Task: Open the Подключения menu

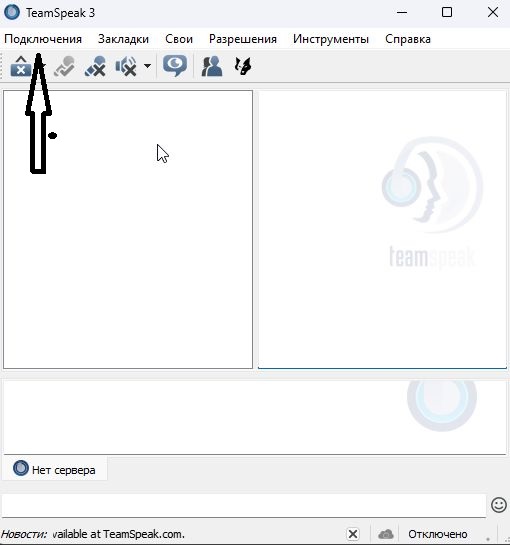Action: [x=43, y=39]
